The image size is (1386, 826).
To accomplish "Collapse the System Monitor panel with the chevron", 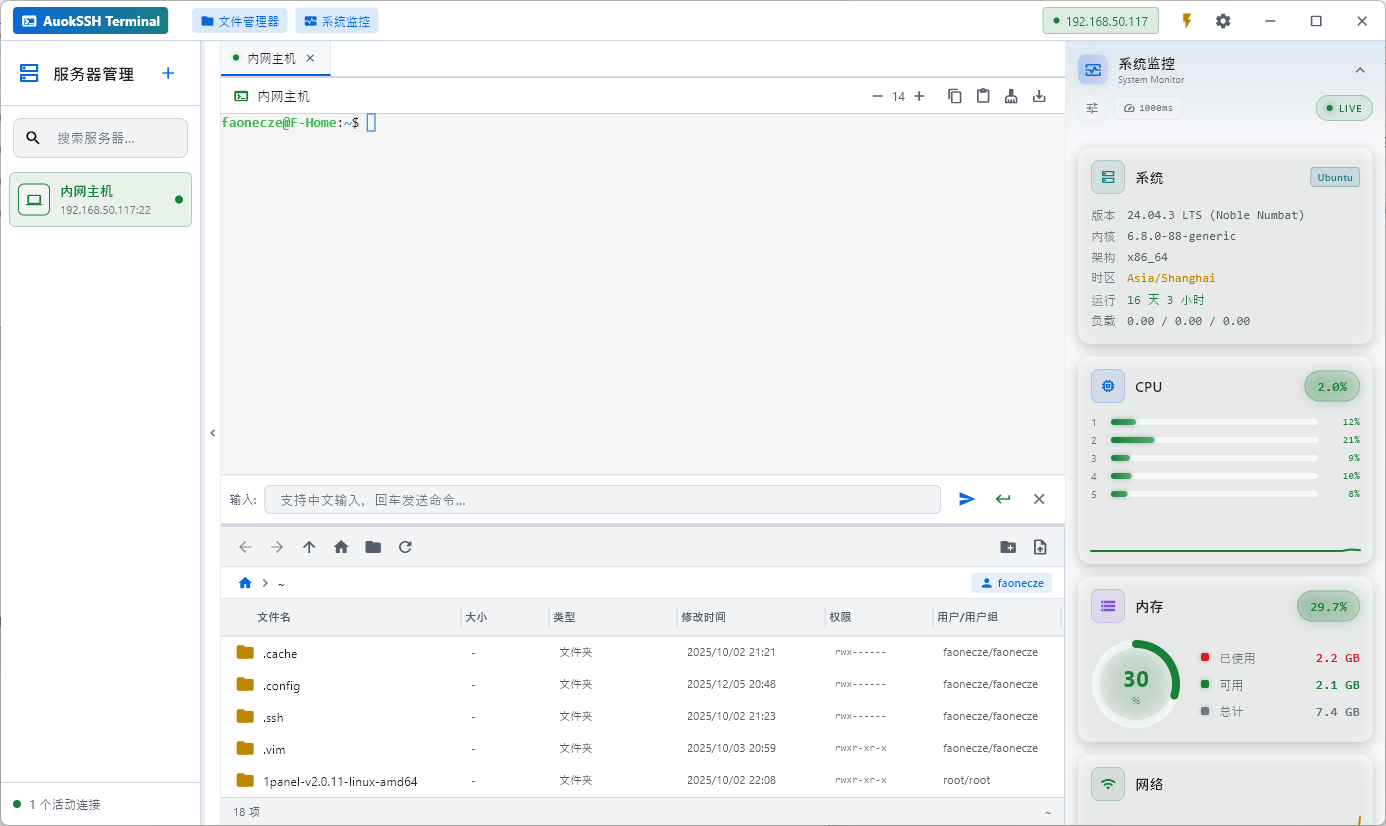I will pyautogui.click(x=1360, y=70).
